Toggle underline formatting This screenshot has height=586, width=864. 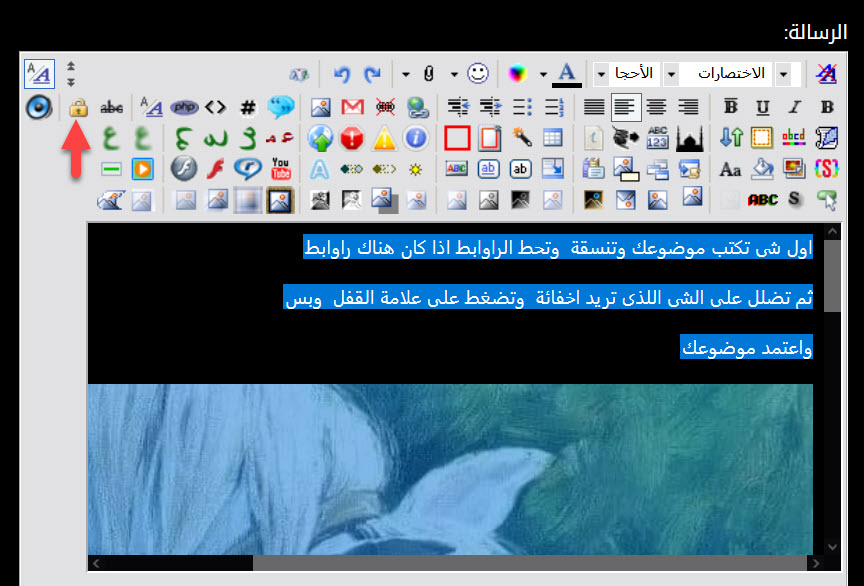click(x=762, y=106)
